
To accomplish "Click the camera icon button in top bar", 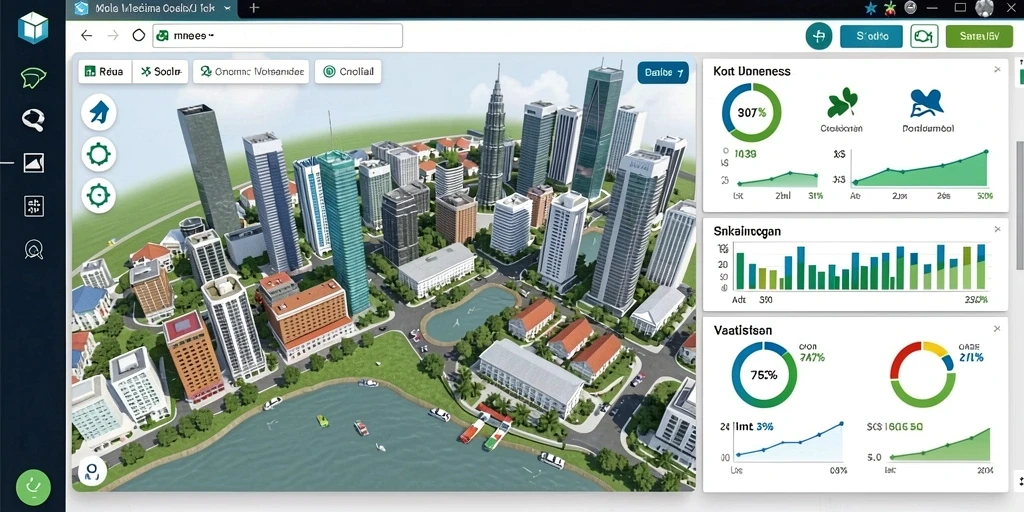I will (924, 37).
